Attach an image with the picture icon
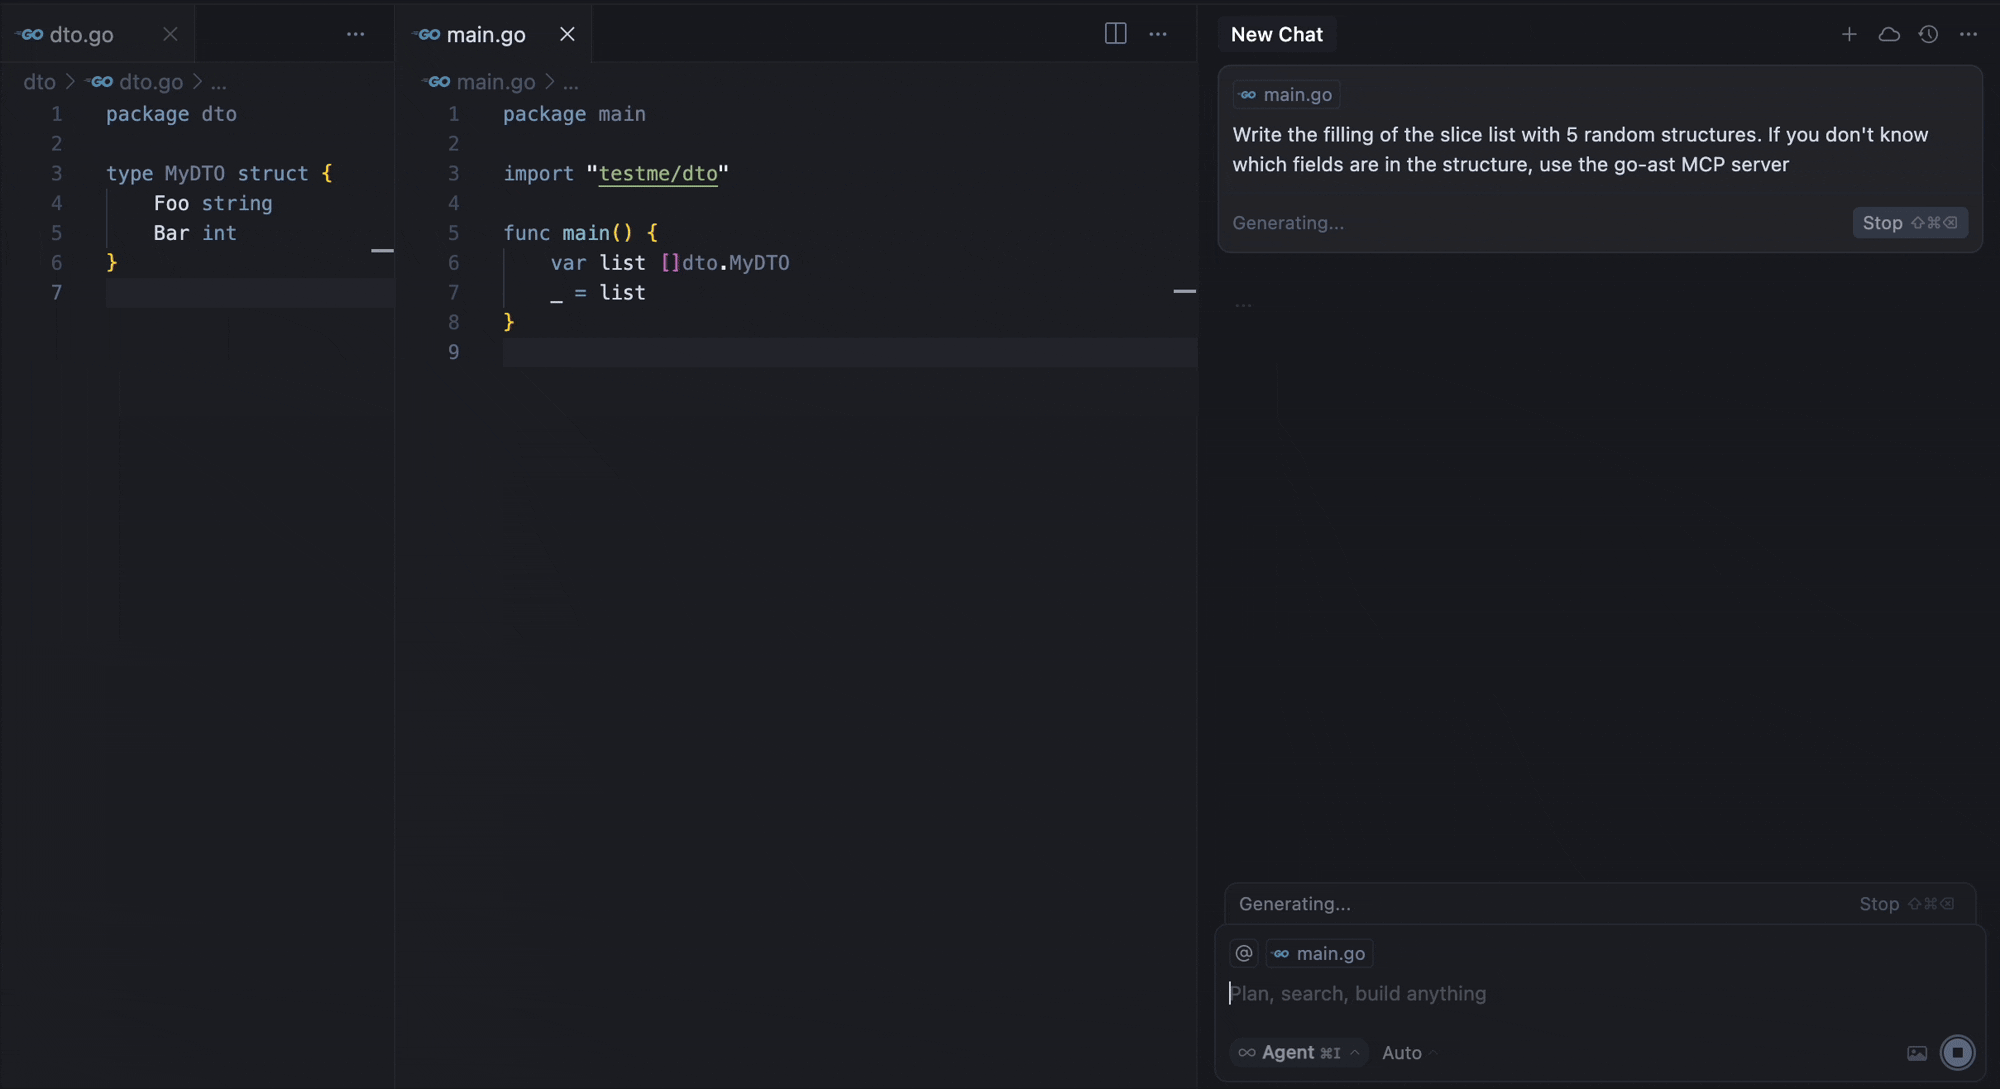The width and height of the screenshot is (2000, 1089). (x=1916, y=1053)
